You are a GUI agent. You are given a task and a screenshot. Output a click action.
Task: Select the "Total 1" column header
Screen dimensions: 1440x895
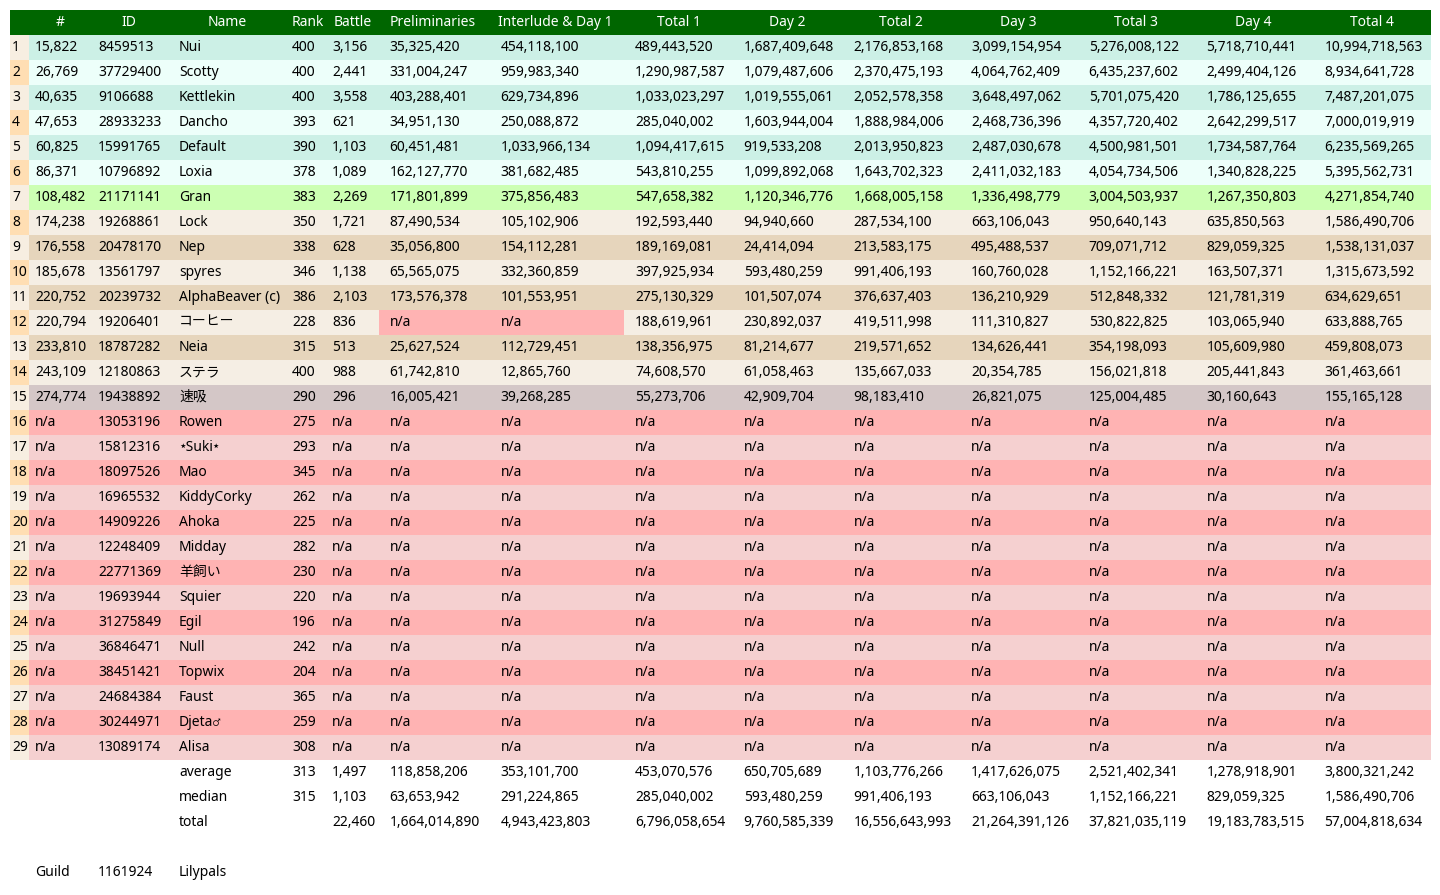(x=679, y=21)
